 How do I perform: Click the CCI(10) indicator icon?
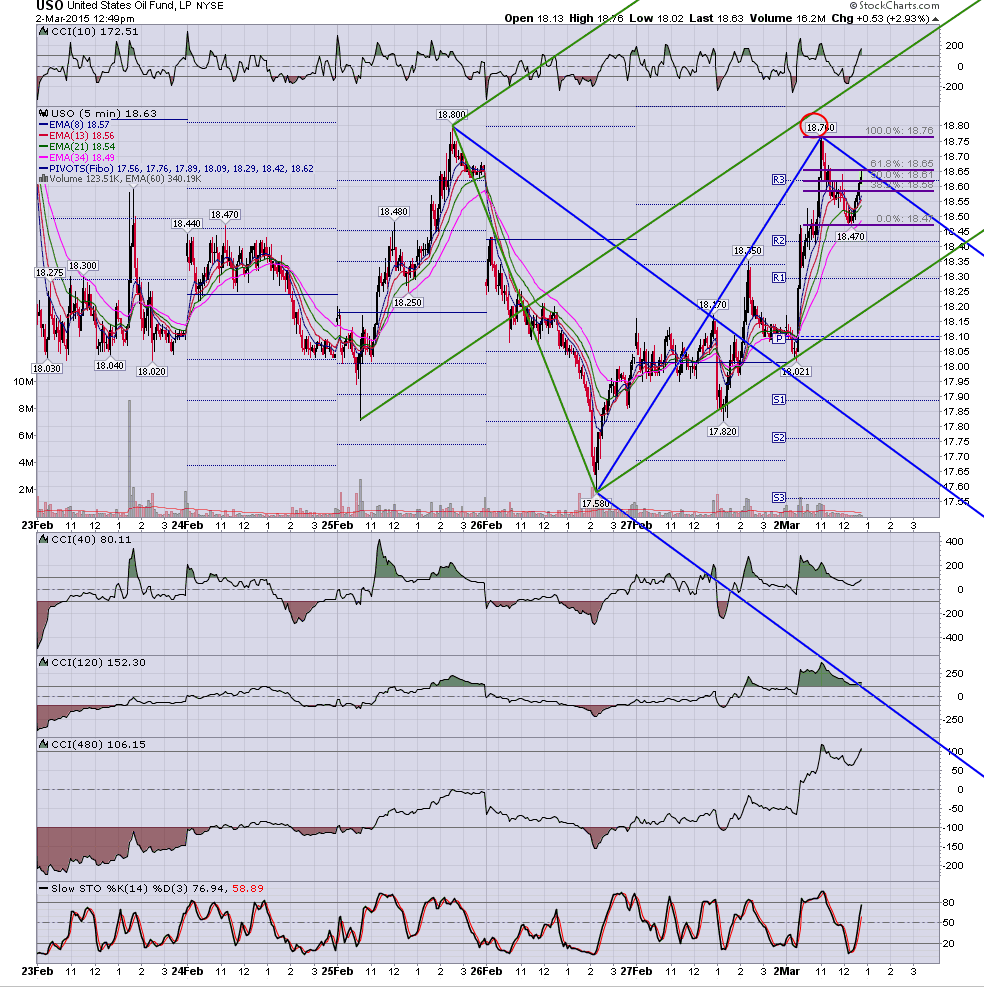tap(43, 31)
